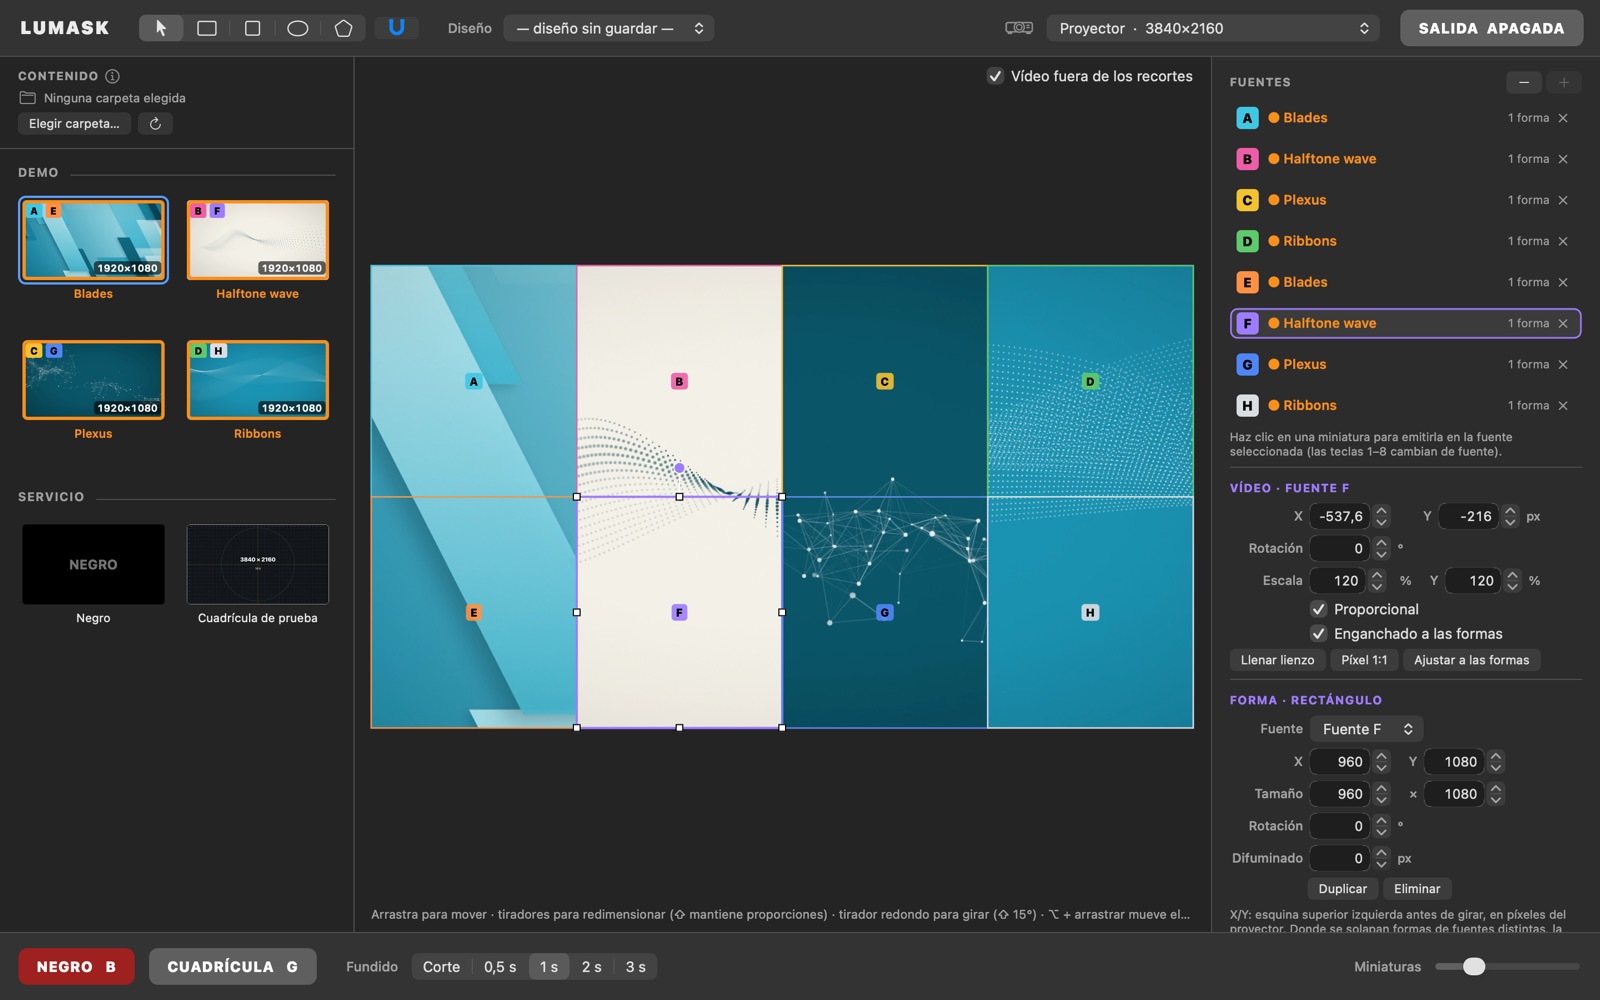The image size is (1600, 1000).
Task: Click the Llenar lienzo button
Action: pyautogui.click(x=1277, y=660)
